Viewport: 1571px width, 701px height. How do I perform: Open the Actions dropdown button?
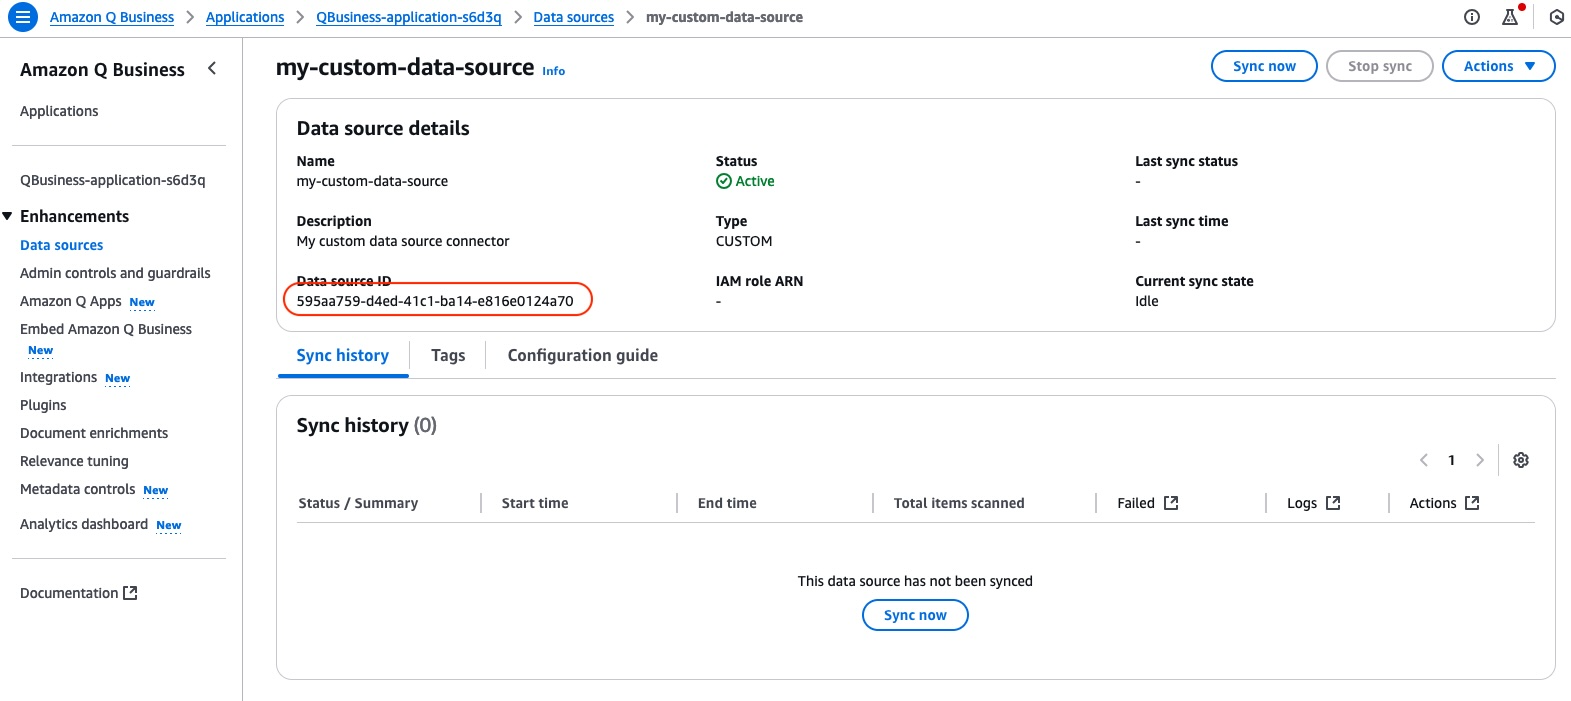pos(1498,66)
